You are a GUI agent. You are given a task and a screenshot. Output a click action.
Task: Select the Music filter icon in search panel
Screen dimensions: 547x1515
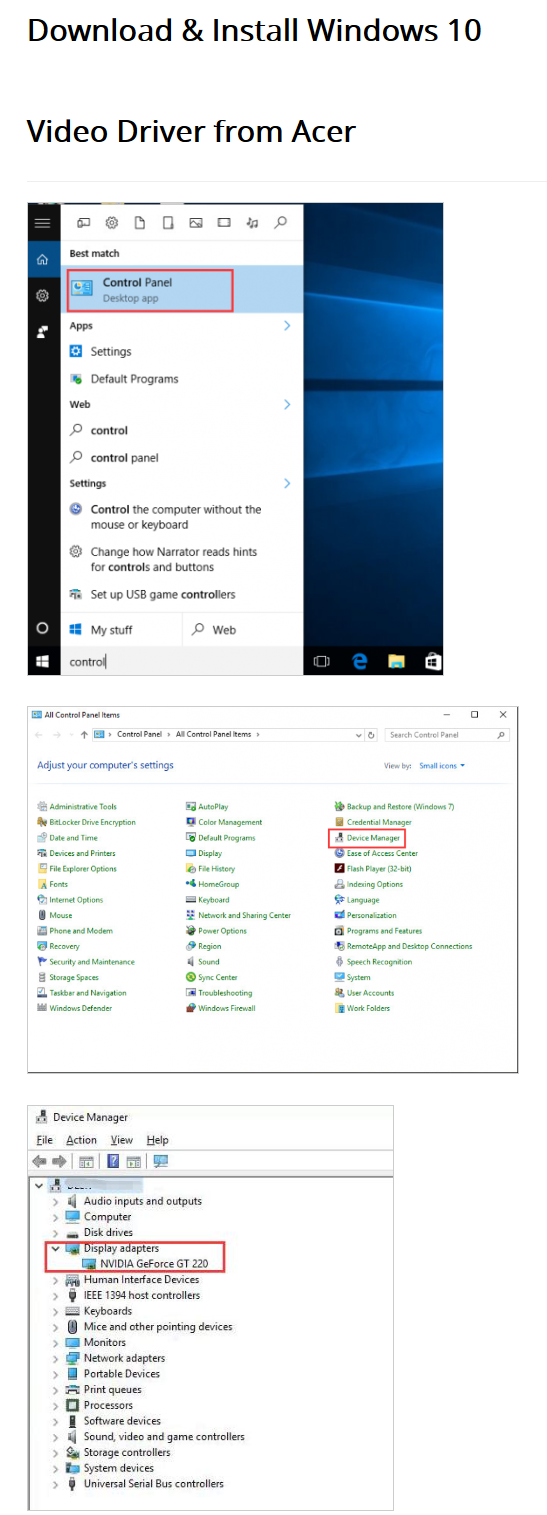(x=252, y=223)
